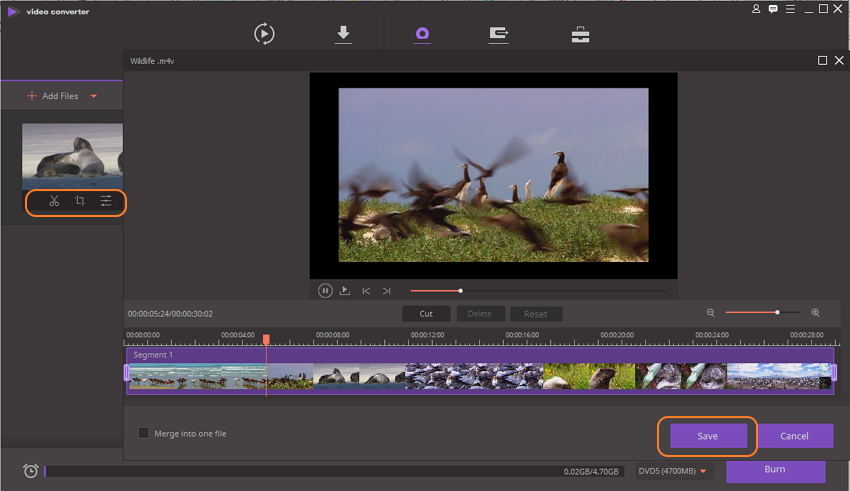Open the effects adjustment sliders icon
850x491 pixels.
106,201
